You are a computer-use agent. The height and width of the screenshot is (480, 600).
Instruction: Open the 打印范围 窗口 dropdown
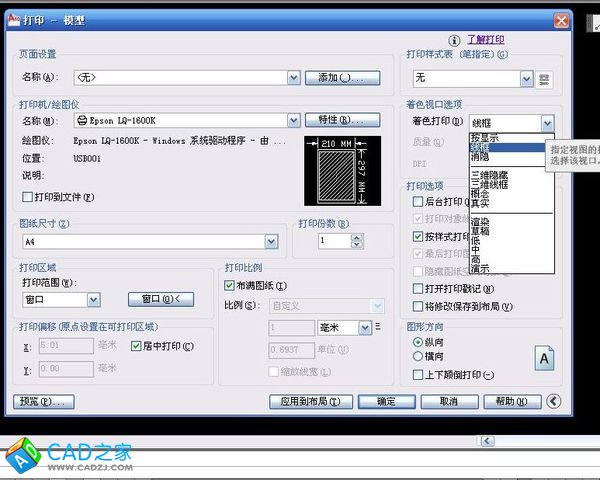tap(93, 299)
